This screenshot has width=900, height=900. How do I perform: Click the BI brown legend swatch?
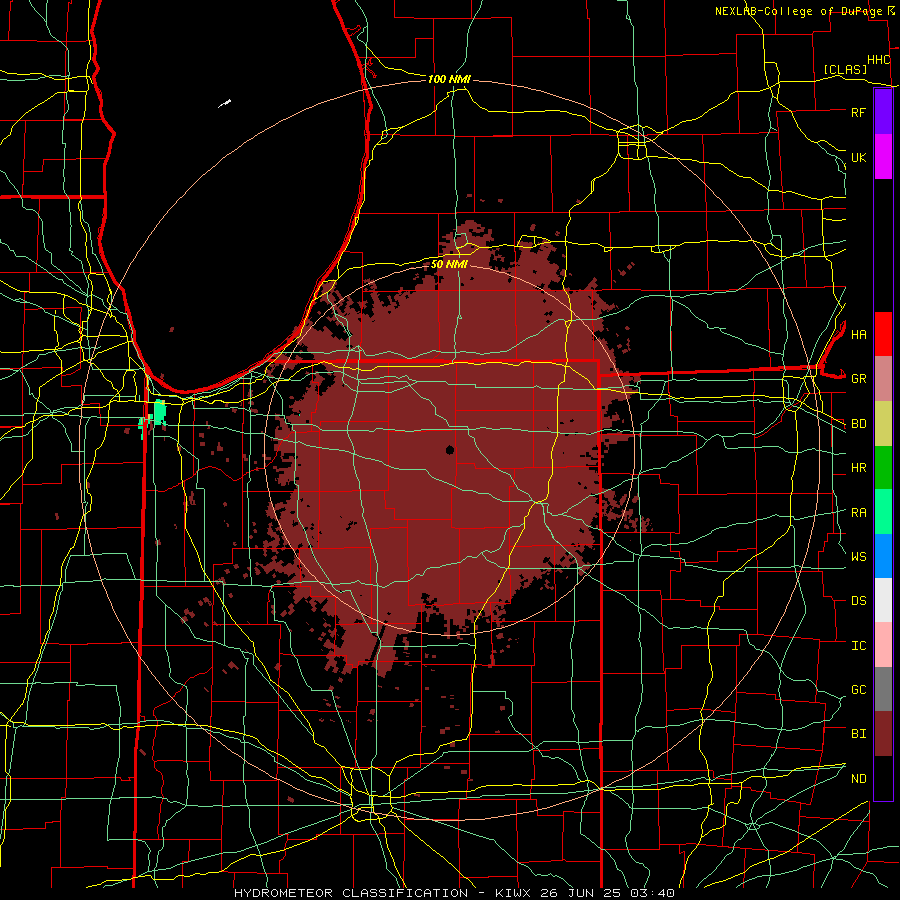point(883,734)
